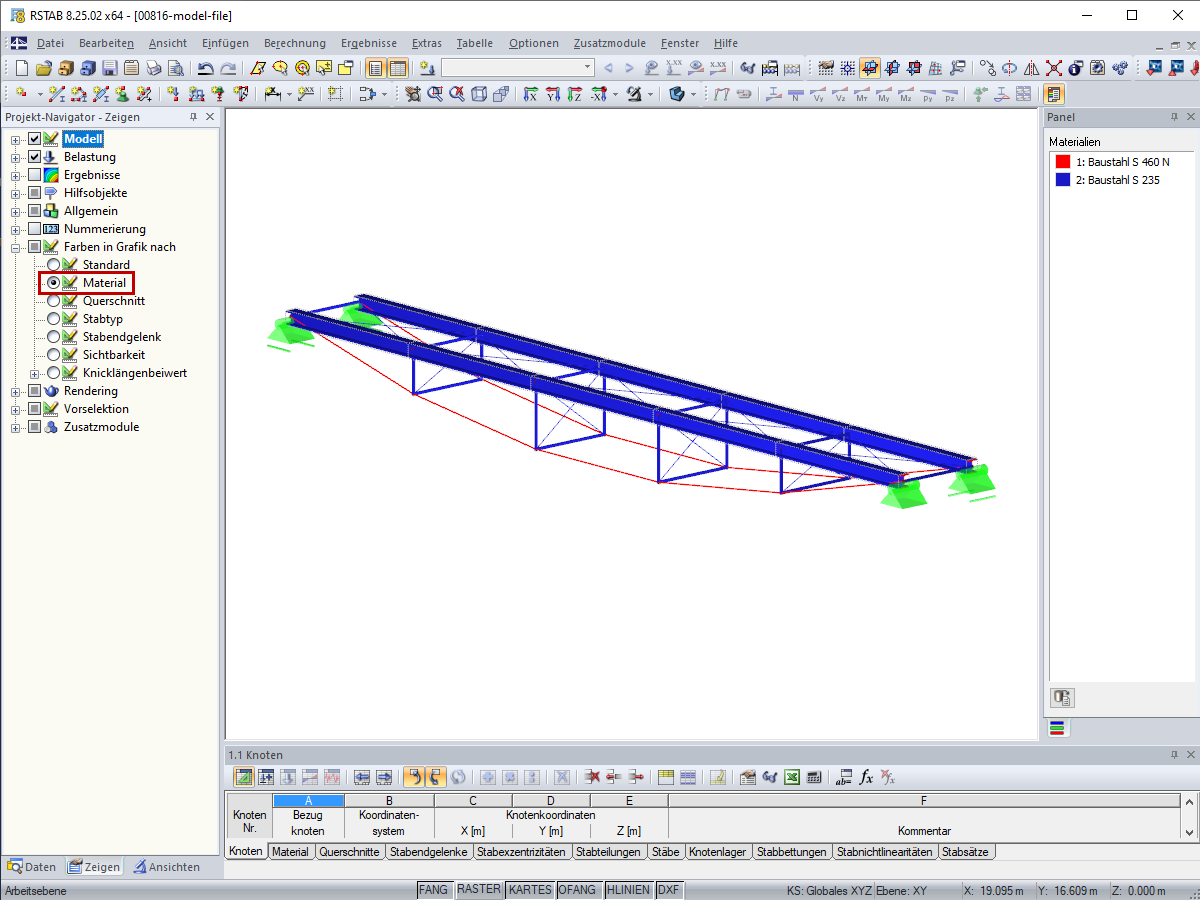Click the Mt torsion diagram icon
Viewport: 1200px width, 900px height.
point(862,94)
